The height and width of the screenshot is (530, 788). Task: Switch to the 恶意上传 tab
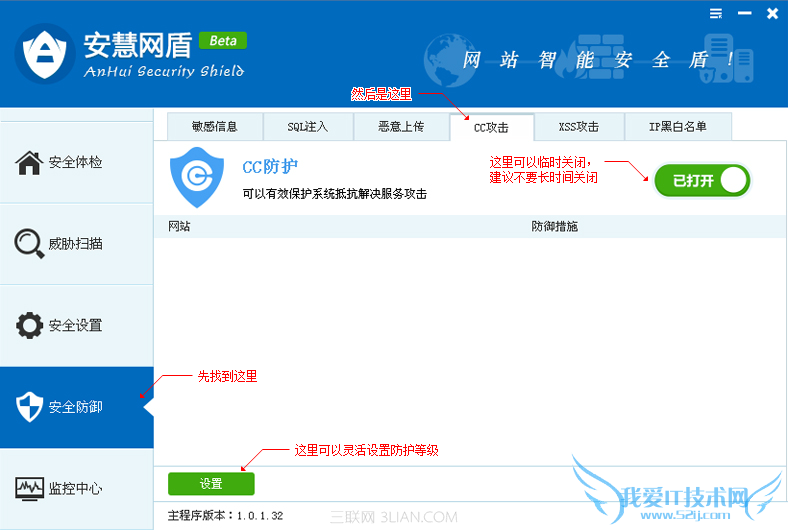coord(401,127)
